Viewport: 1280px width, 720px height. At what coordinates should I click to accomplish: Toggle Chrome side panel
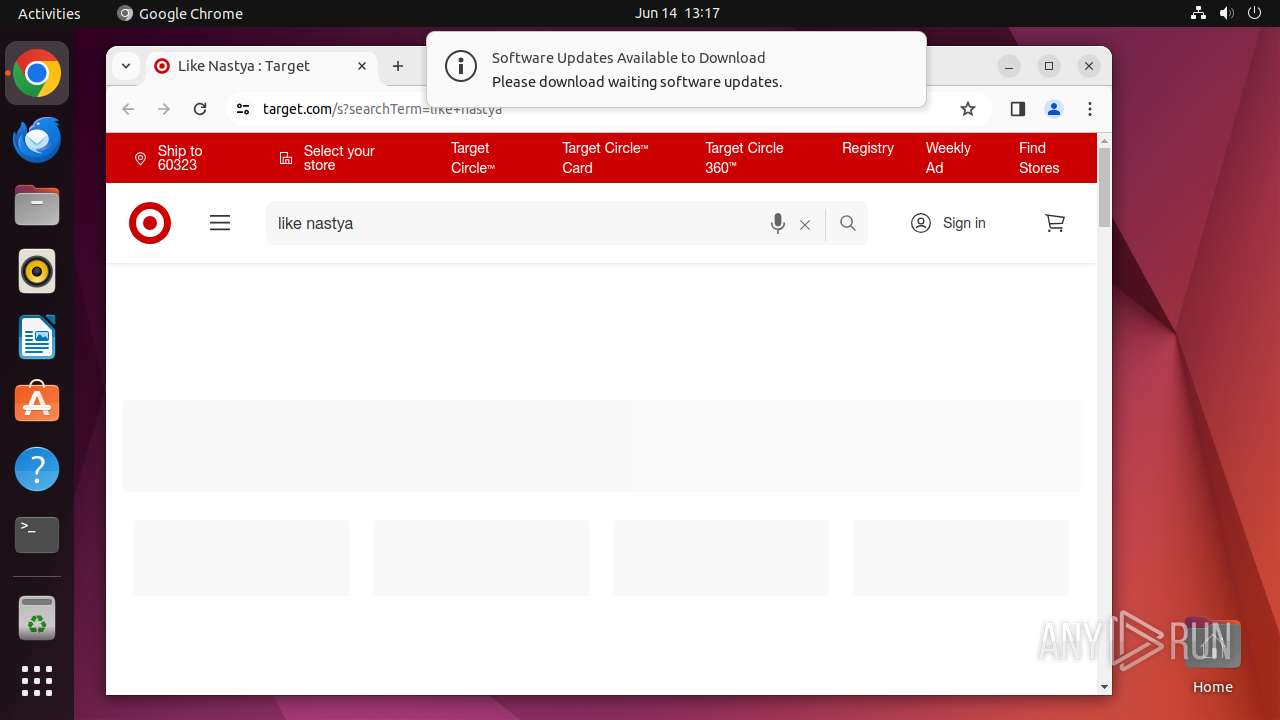point(1018,109)
